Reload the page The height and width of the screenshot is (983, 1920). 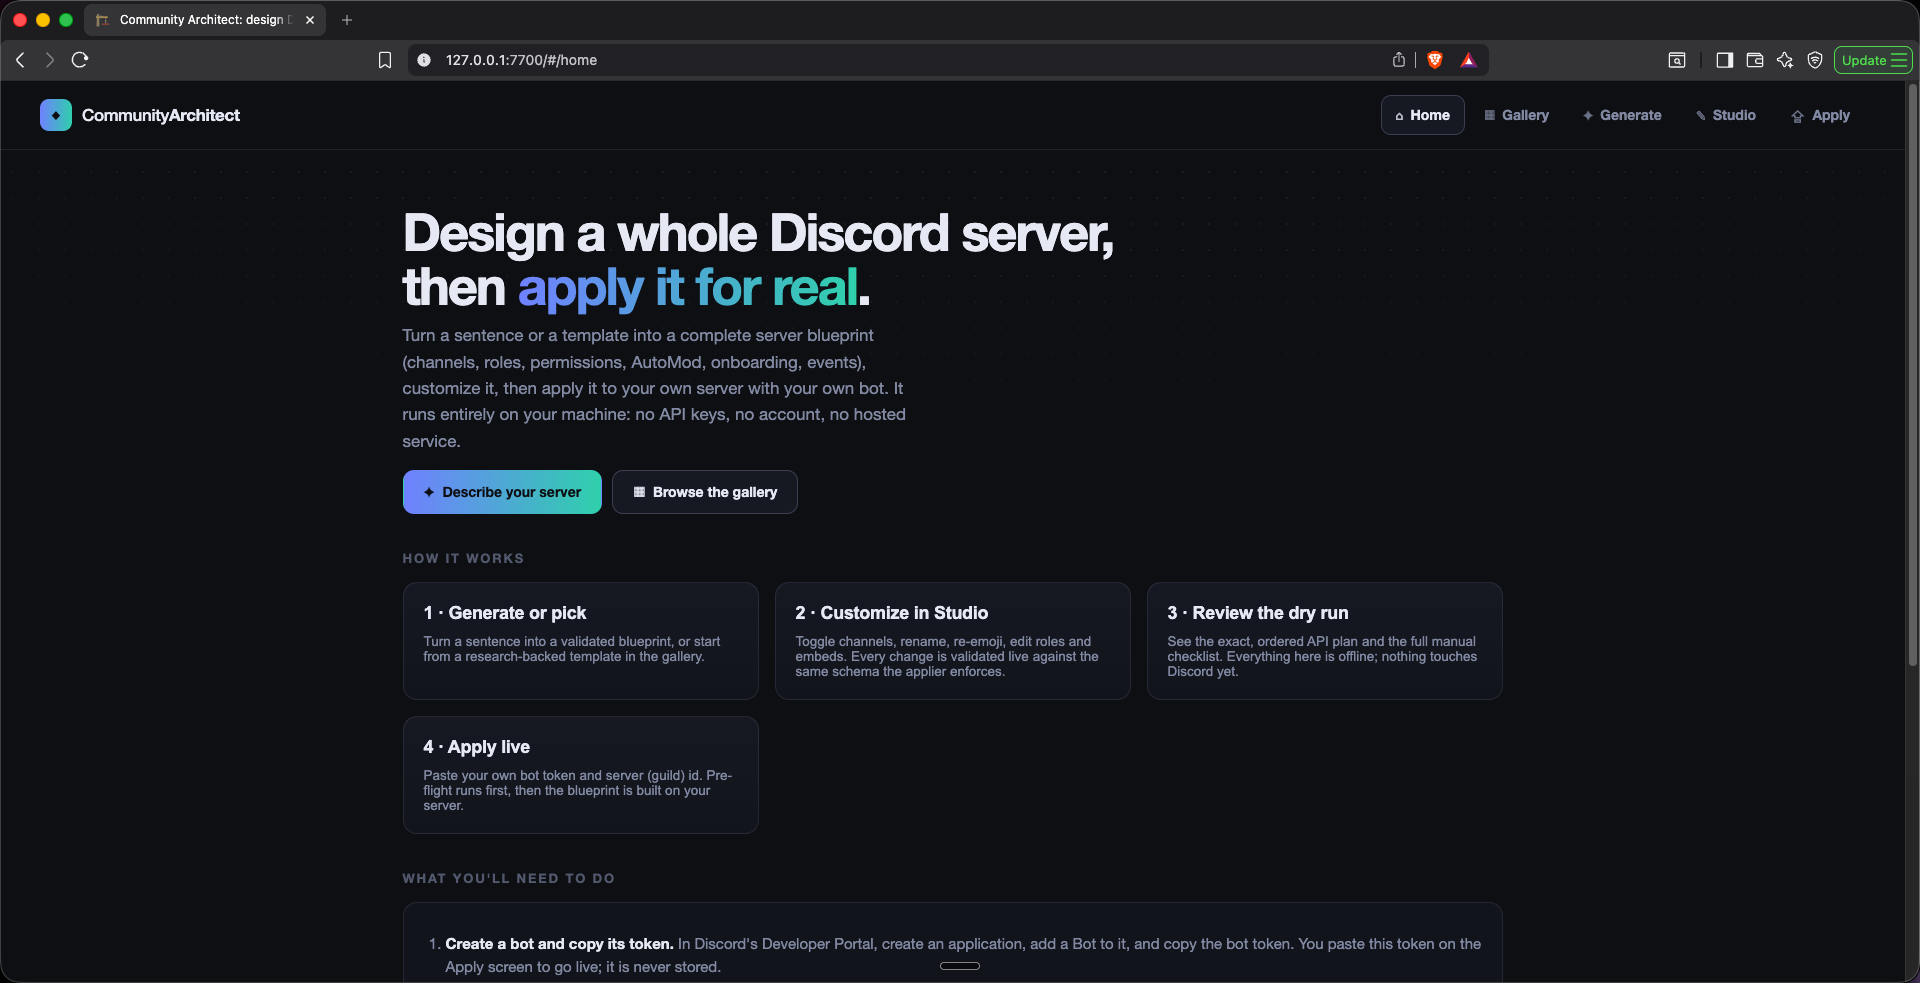click(80, 60)
